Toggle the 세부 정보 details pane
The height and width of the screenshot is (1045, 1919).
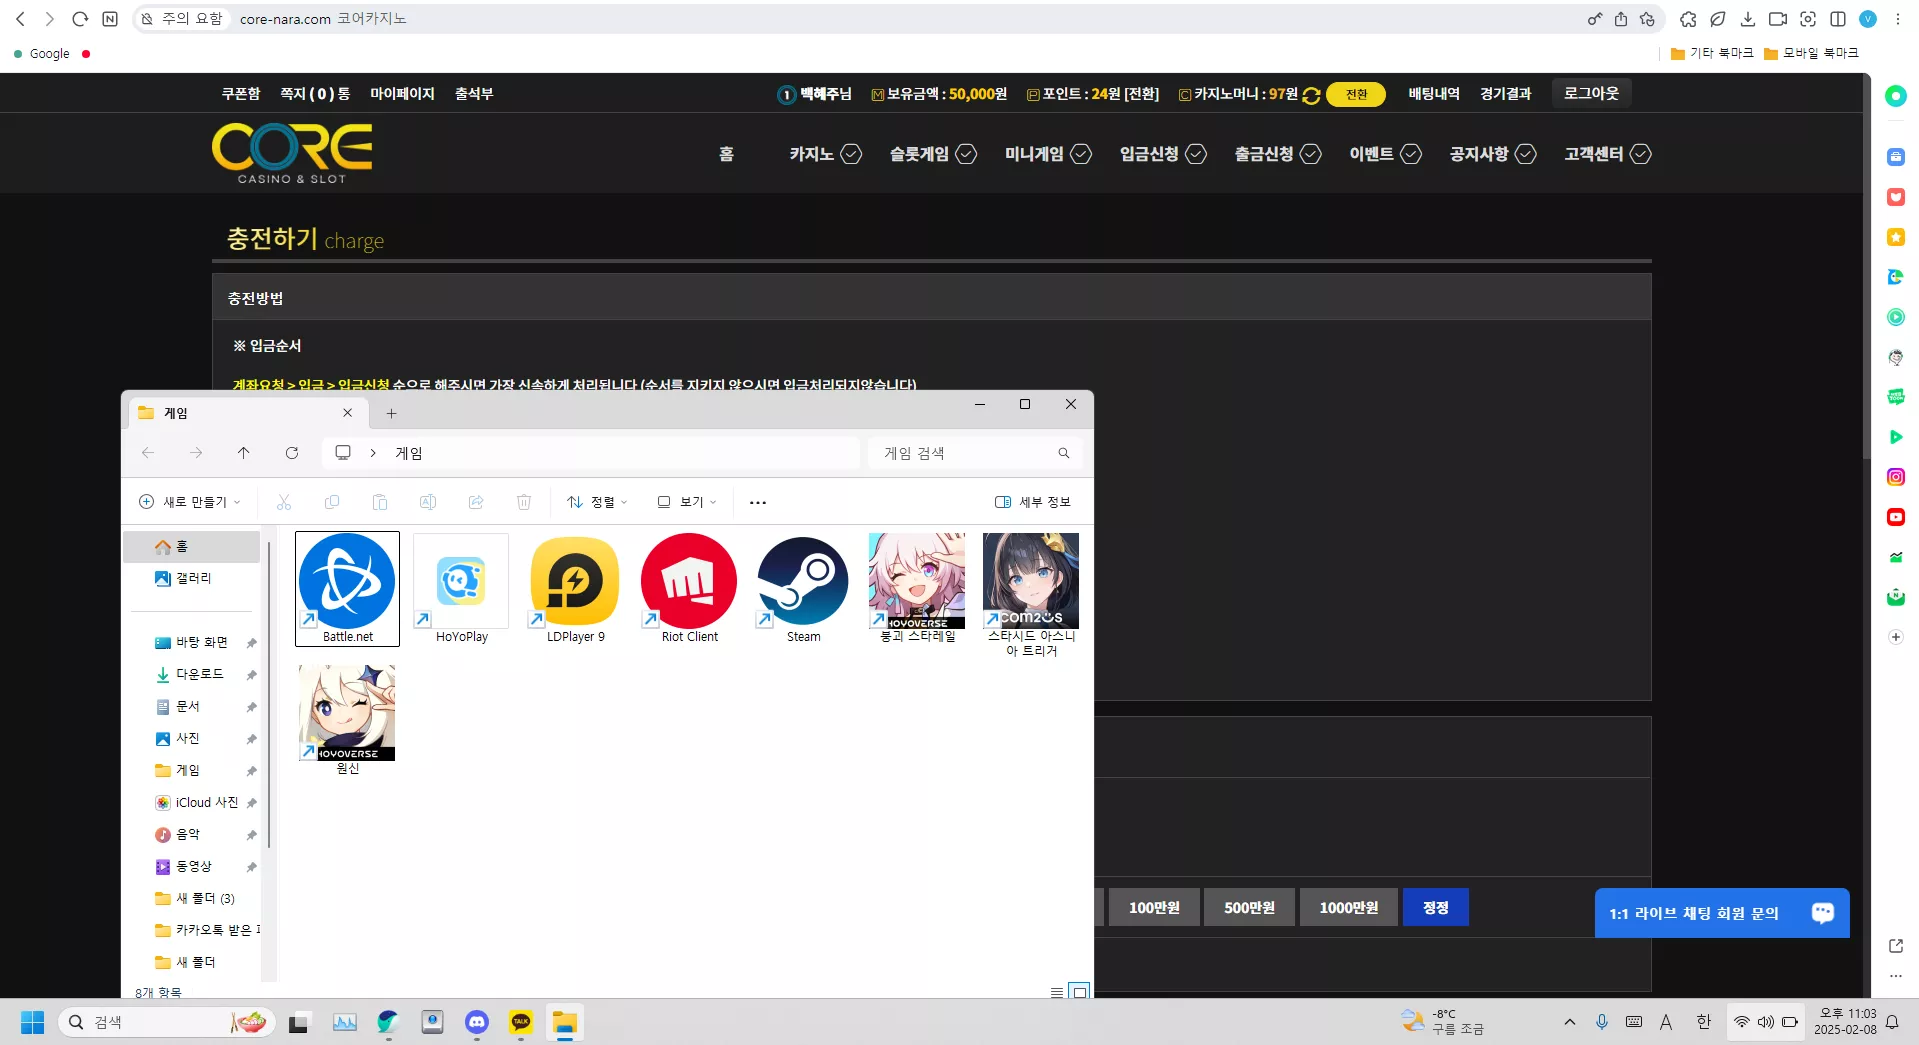click(x=1033, y=502)
